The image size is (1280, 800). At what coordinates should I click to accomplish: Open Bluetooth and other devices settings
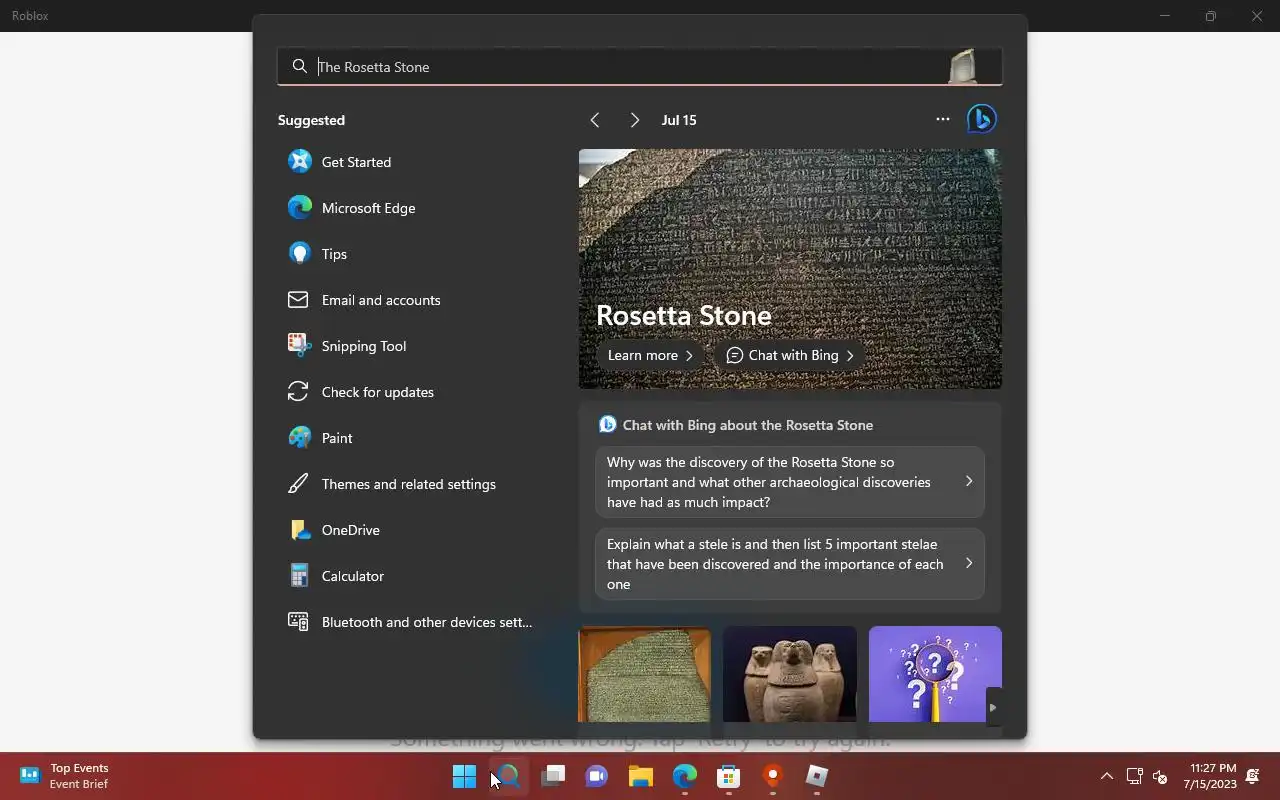point(409,622)
